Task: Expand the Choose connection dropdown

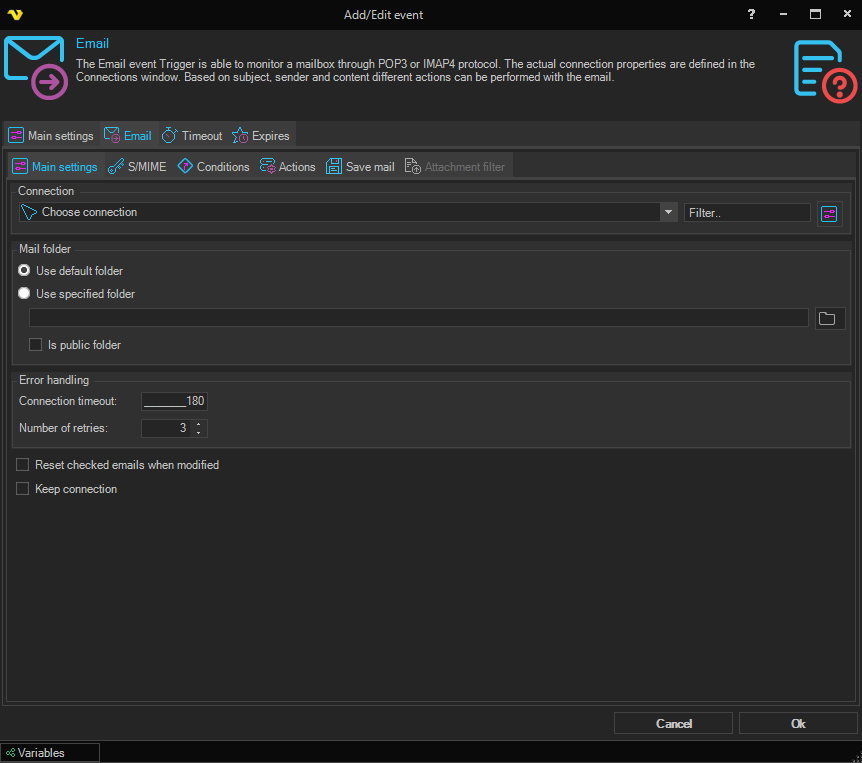Action: pyautogui.click(x=668, y=212)
